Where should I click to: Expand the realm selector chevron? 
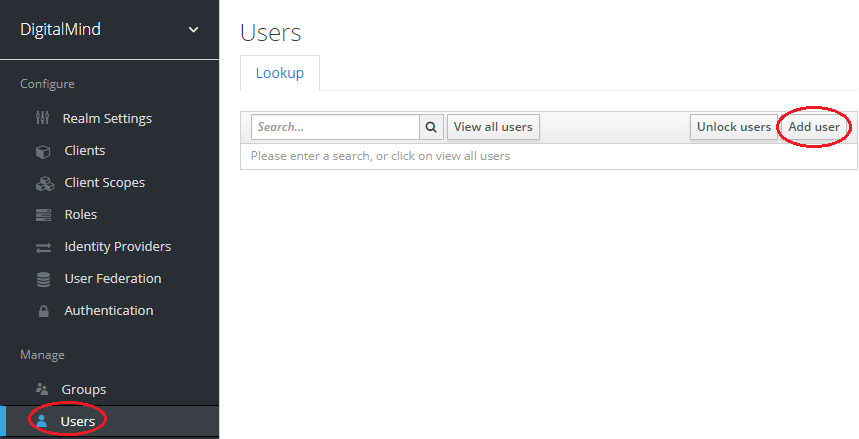[x=194, y=30]
